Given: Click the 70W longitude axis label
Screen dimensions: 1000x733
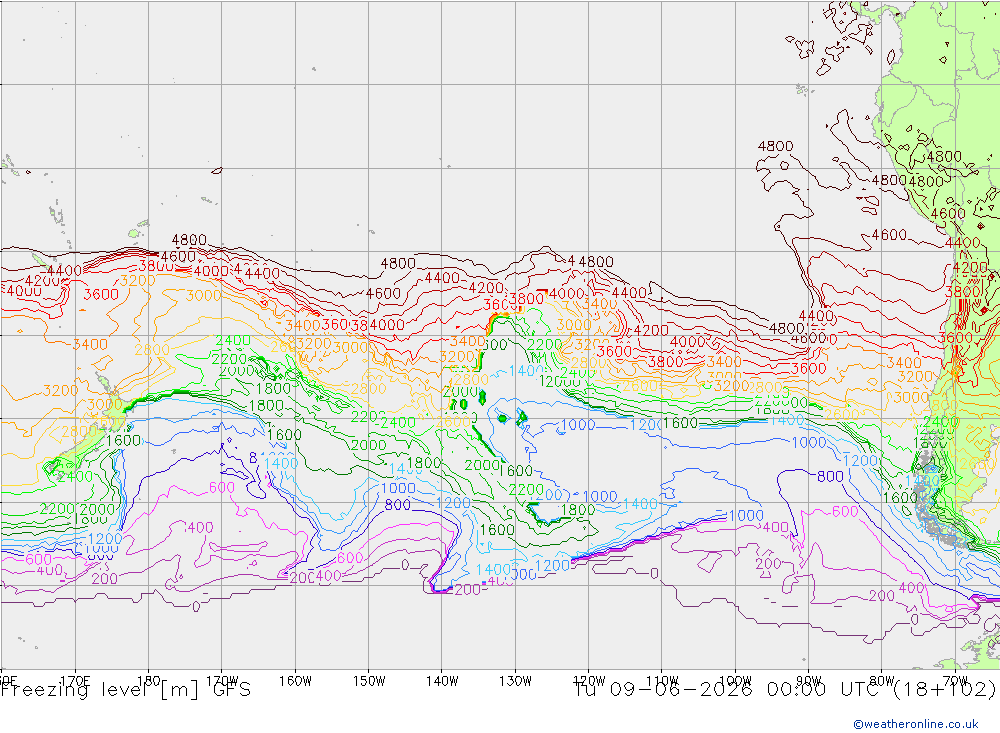Looking at the screenshot, I should click(x=955, y=681).
